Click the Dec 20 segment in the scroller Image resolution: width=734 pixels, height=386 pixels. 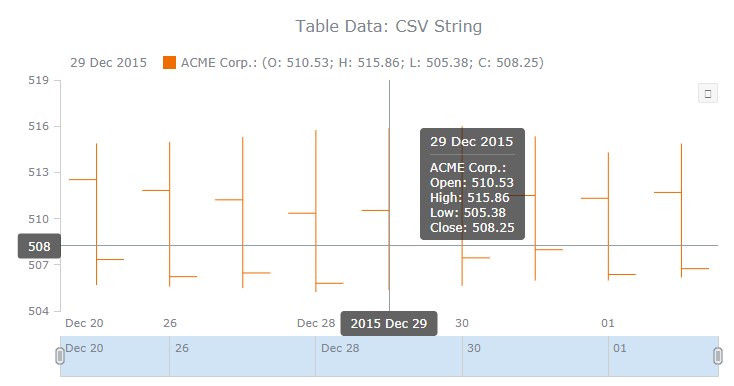click(115, 357)
